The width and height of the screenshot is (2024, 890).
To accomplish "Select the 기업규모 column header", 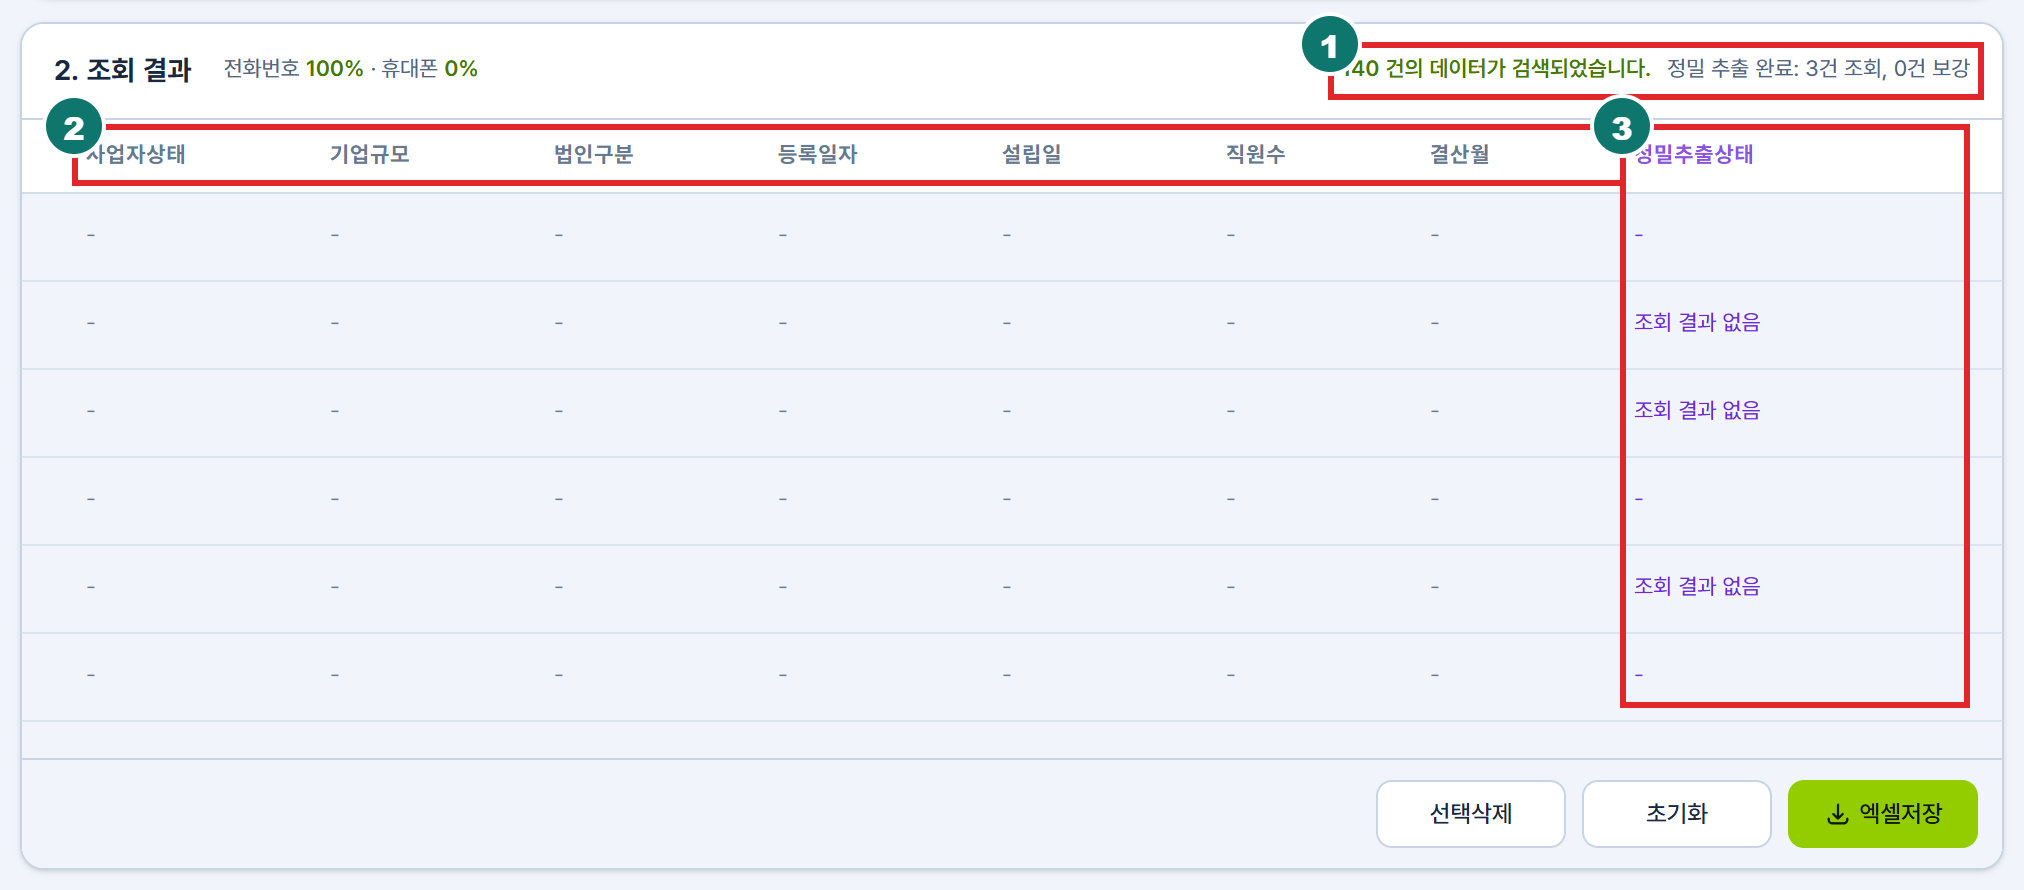I will (370, 154).
